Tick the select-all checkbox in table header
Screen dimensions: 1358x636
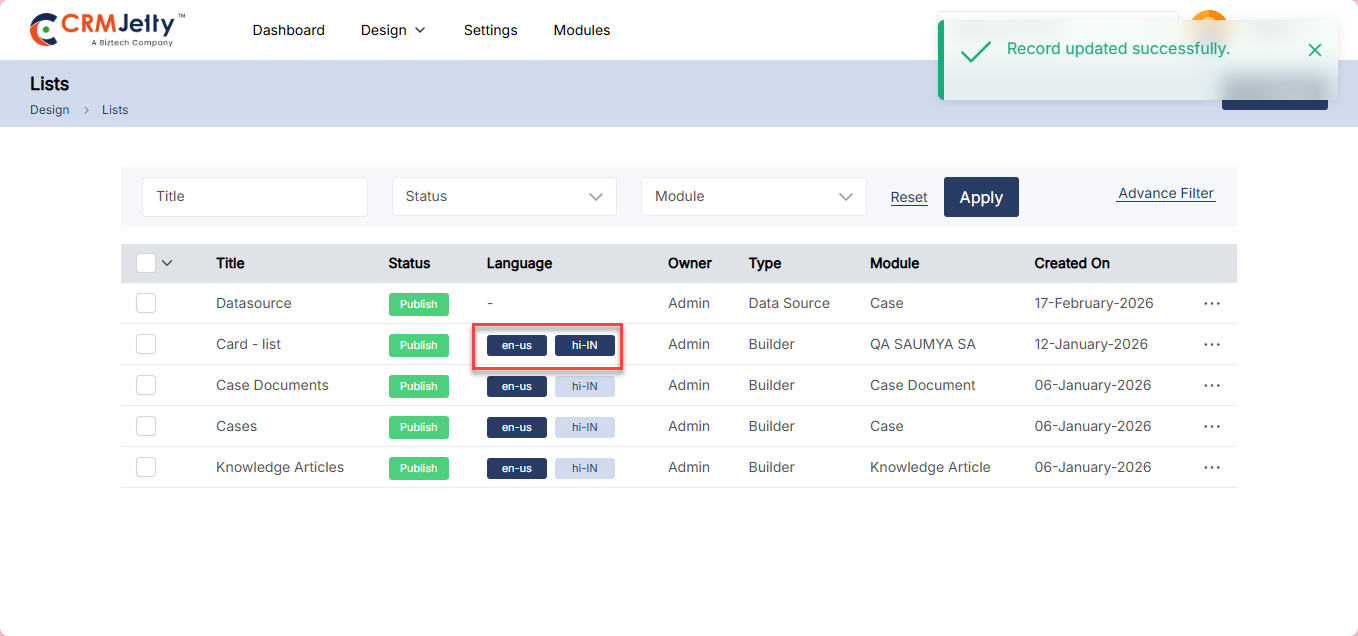146,263
